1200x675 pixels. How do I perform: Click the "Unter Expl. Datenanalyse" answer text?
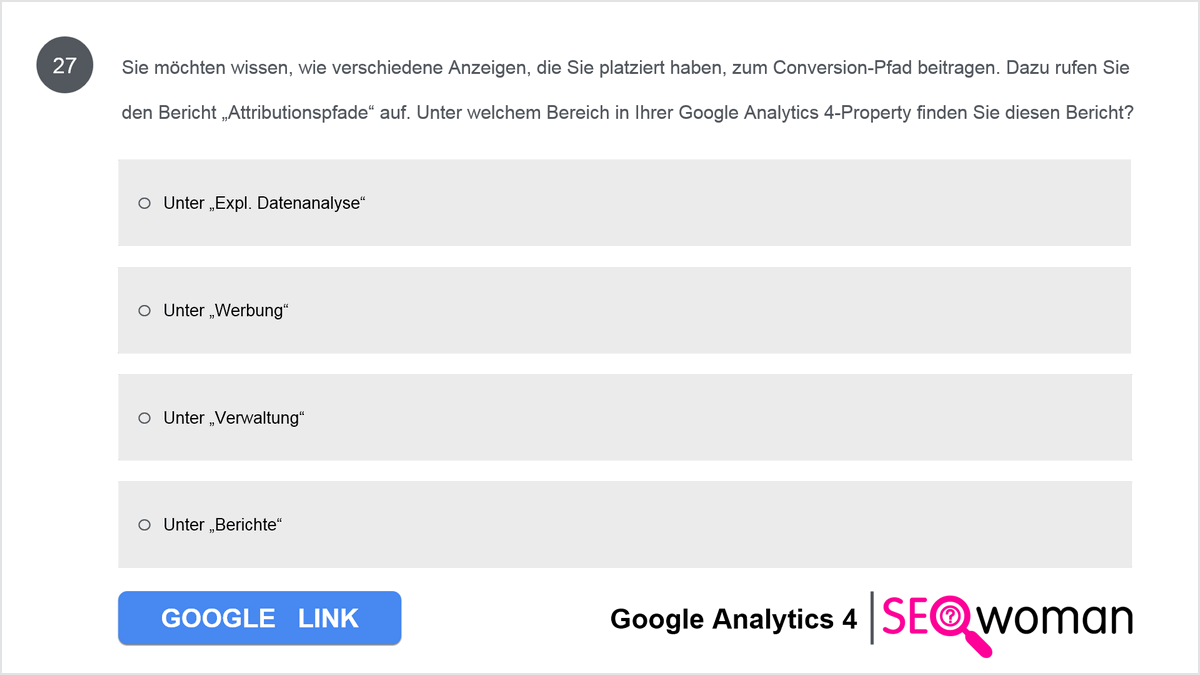(x=265, y=203)
